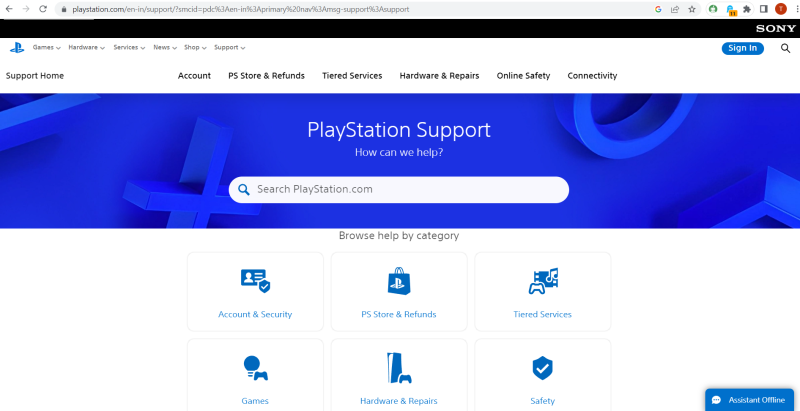Click the Search PlayStation.com input field
This screenshot has height=411, width=800.
click(x=399, y=190)
